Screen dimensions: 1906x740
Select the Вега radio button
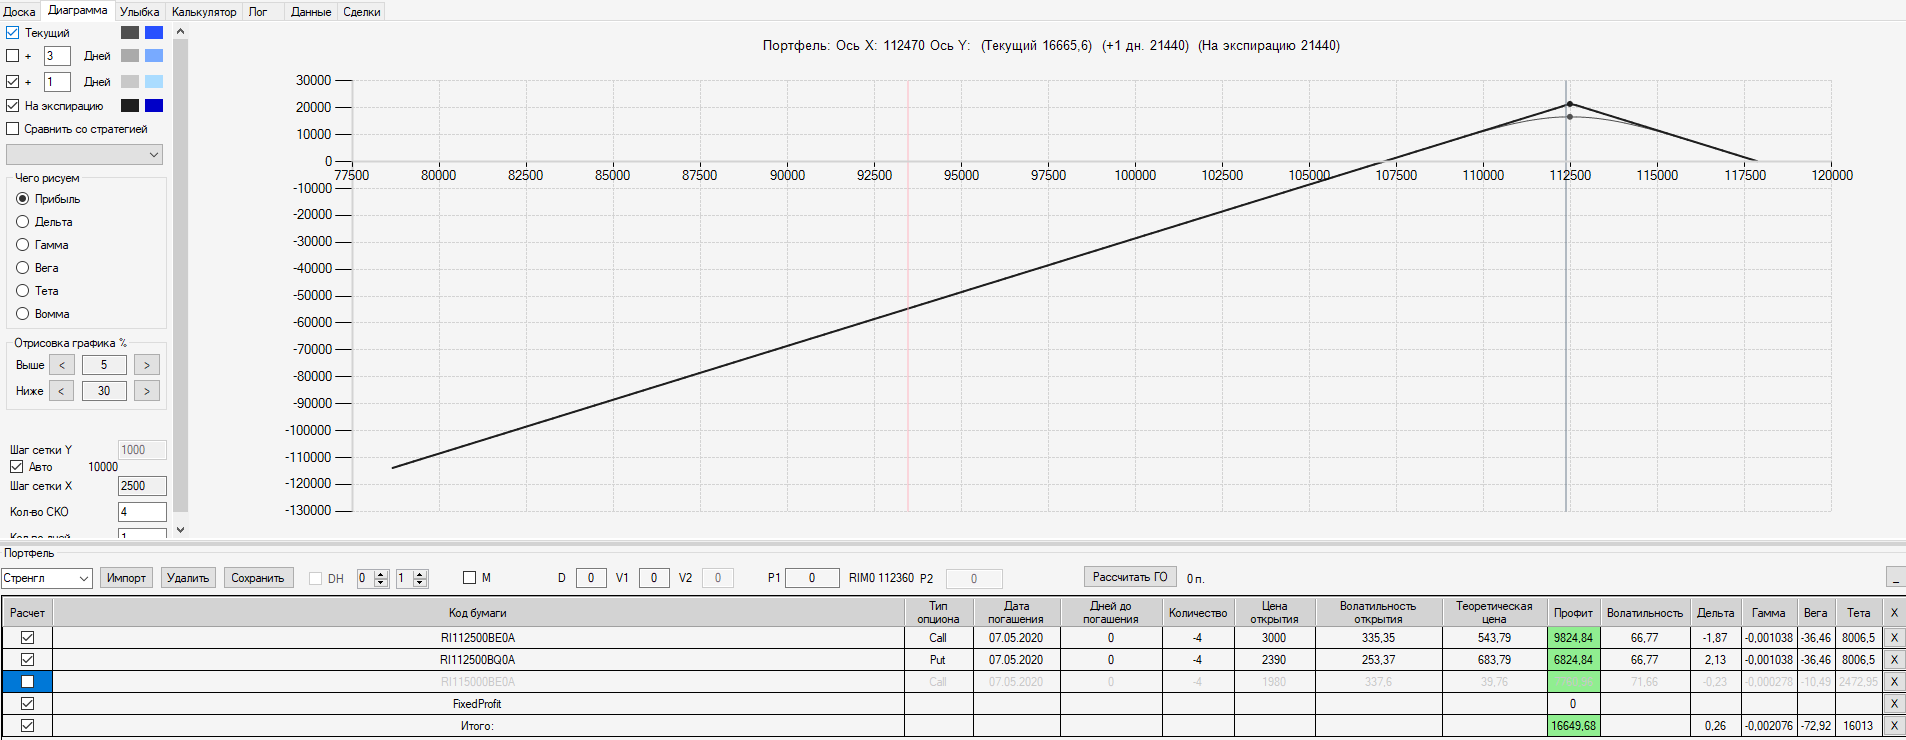23,268
